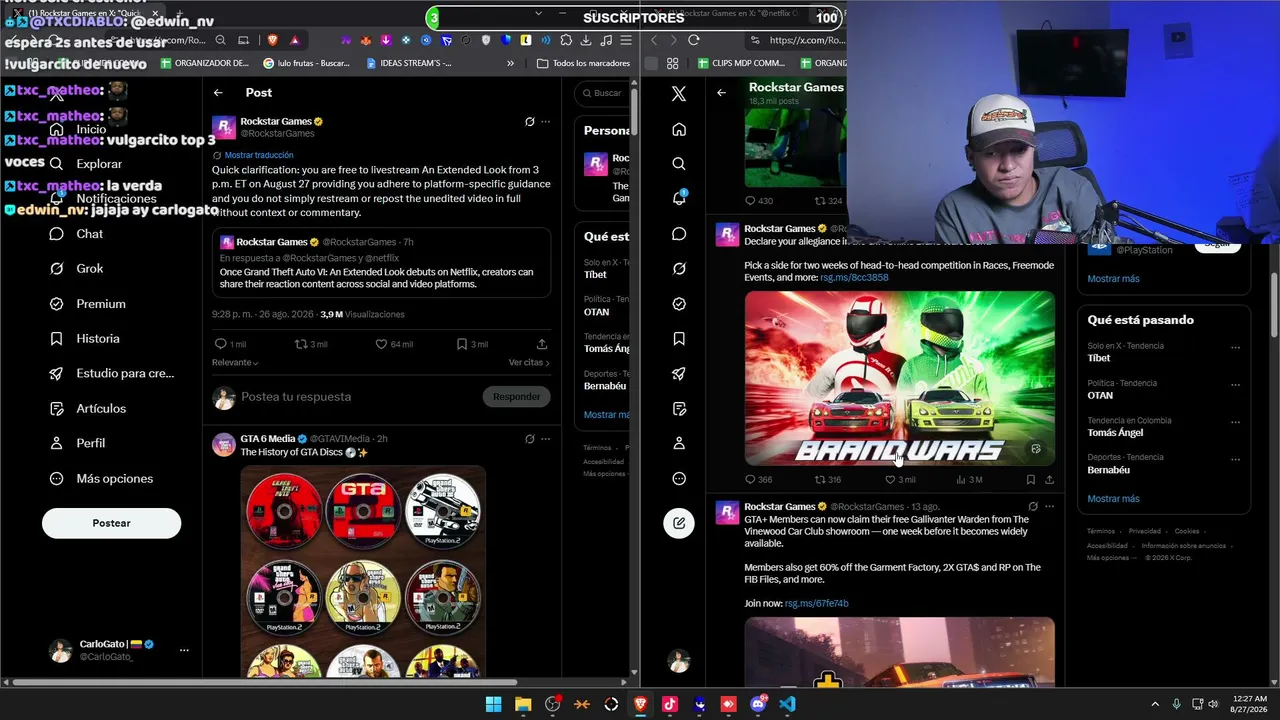Open Explorar in the left sidebar menu
The width and height of the screenshot is (1280, 720).
point(86,164)
